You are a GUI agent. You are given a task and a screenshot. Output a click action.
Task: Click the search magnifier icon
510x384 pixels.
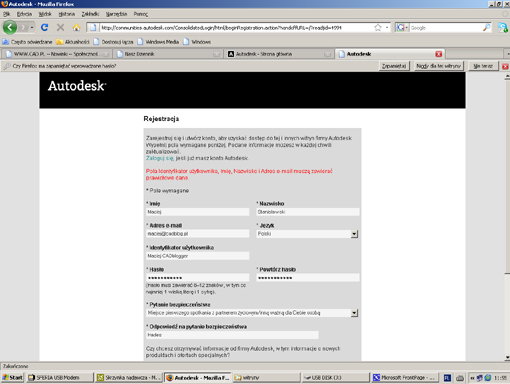pyautogui.click(x=487, y=28)
